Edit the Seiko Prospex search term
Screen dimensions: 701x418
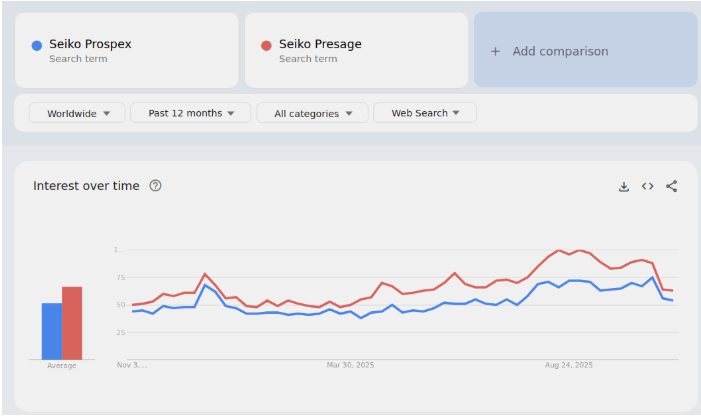click(x=90, y=45)
